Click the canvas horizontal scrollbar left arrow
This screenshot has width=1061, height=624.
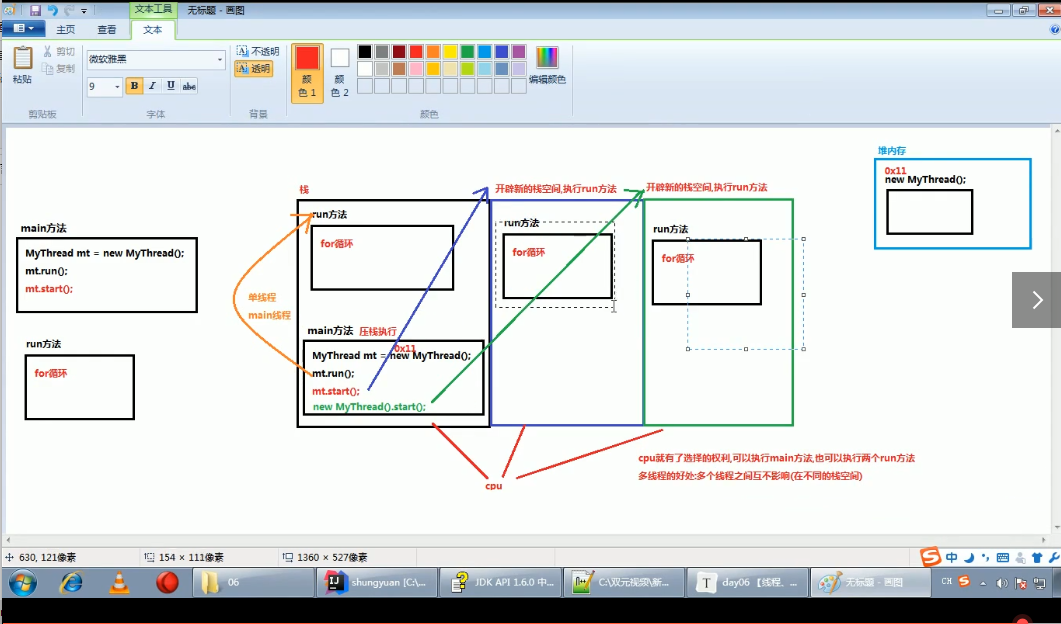(9, 540)
